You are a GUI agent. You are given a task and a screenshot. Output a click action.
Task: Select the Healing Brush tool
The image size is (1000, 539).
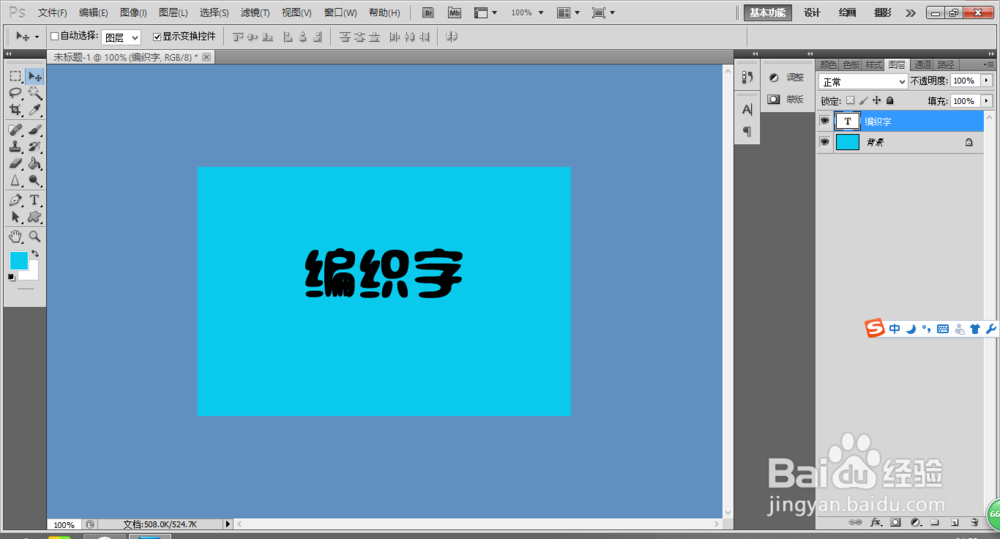(x=16, y=130)
